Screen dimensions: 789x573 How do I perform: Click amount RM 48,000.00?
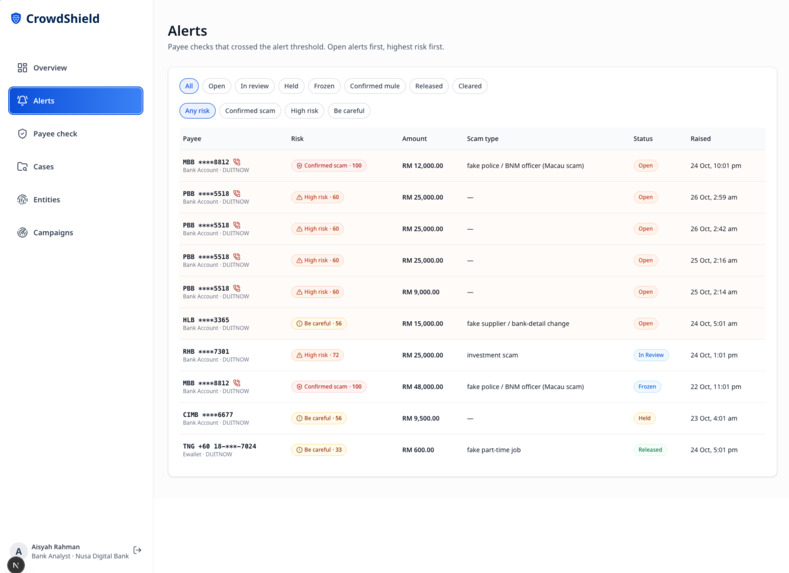point(423,387)
